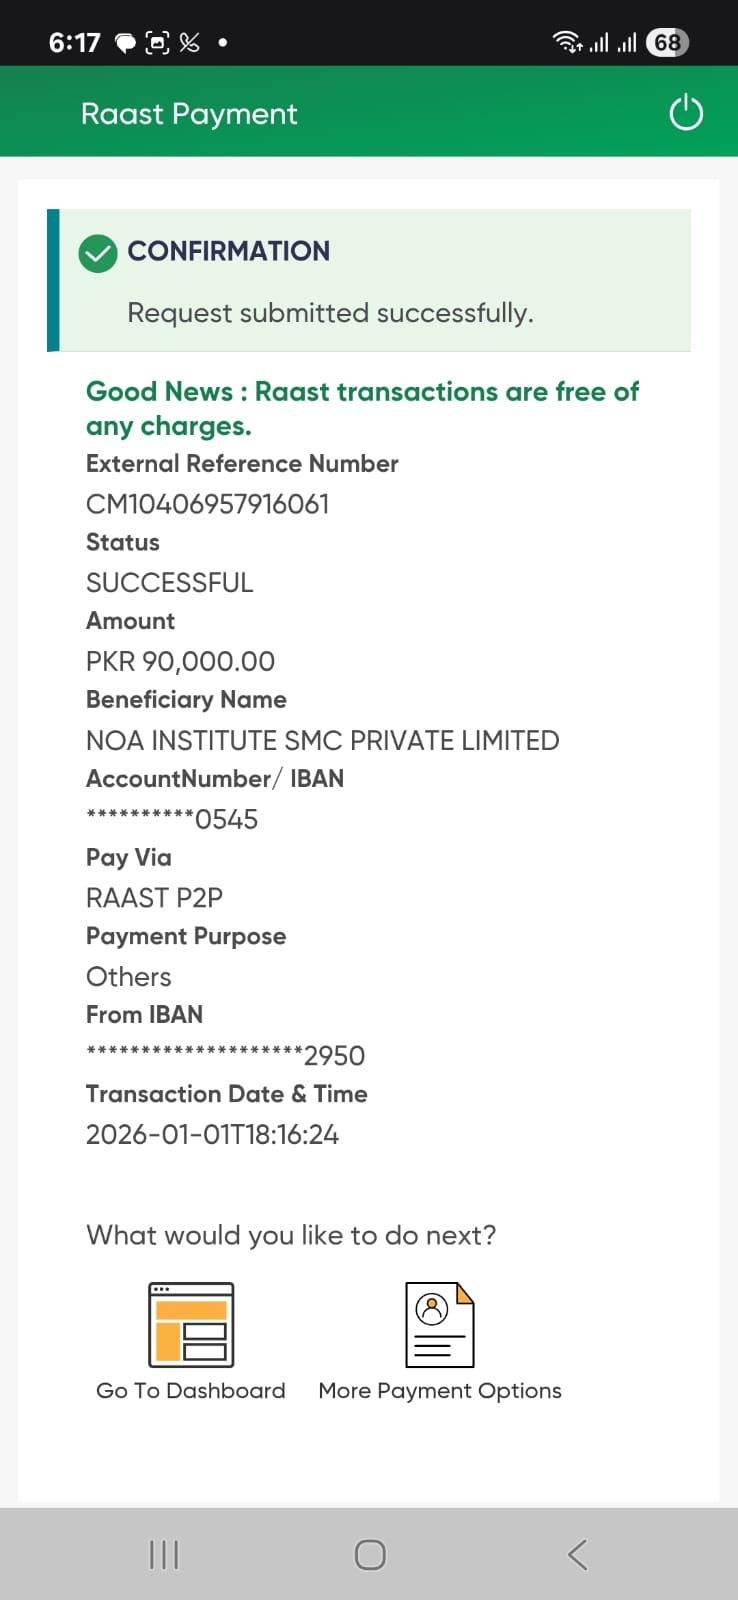This screenshot has width=738, height=1600.
Task: Tap the Go To Dashboard icon
Action: tap(191, 1324)
